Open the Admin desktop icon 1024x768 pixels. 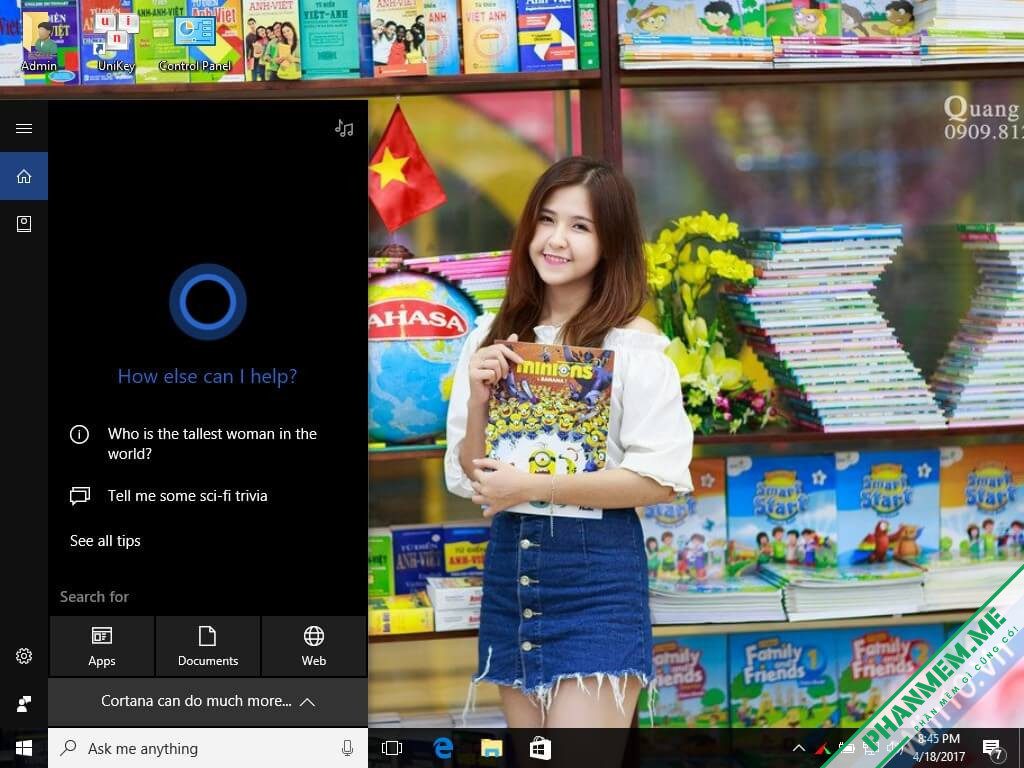coord(39,43)
